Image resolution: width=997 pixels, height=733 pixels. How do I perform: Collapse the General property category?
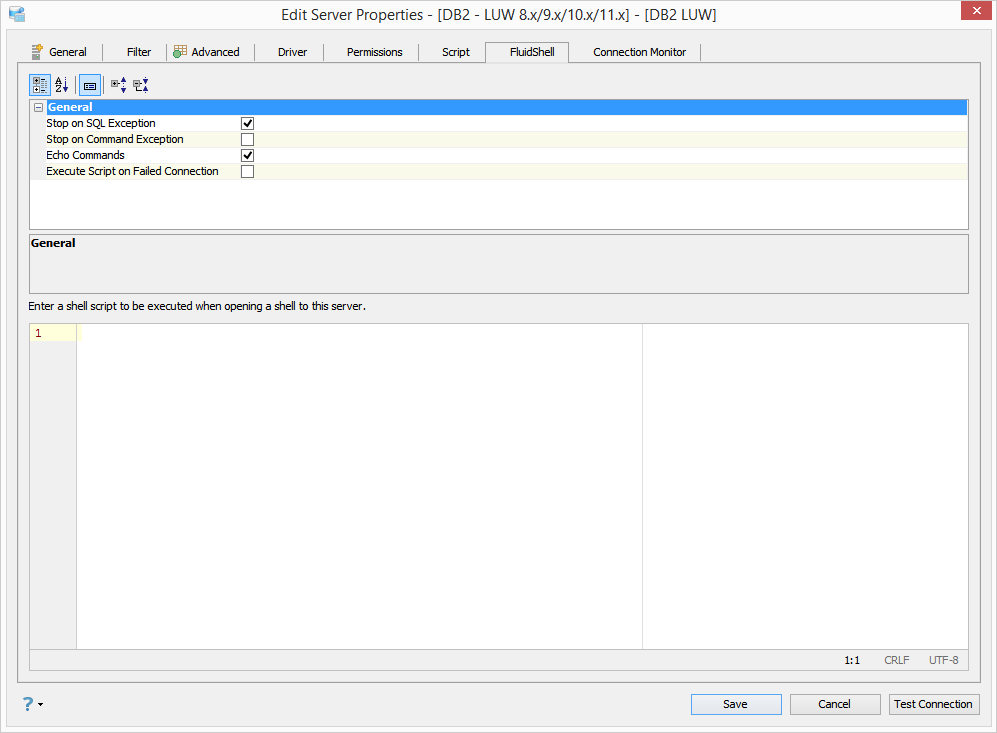click(x=38, y=107)
